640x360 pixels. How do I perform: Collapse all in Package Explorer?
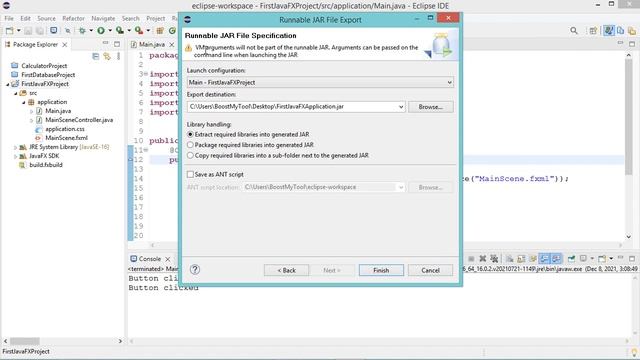point(96,56)
